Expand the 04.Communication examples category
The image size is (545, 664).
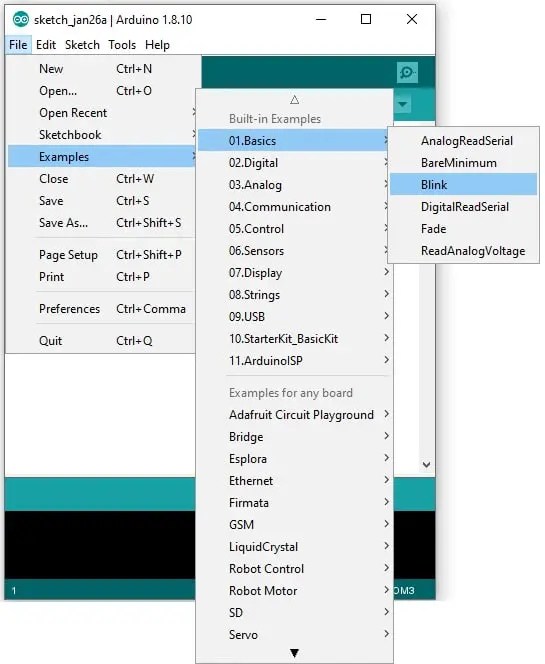(x=294, y=207)
